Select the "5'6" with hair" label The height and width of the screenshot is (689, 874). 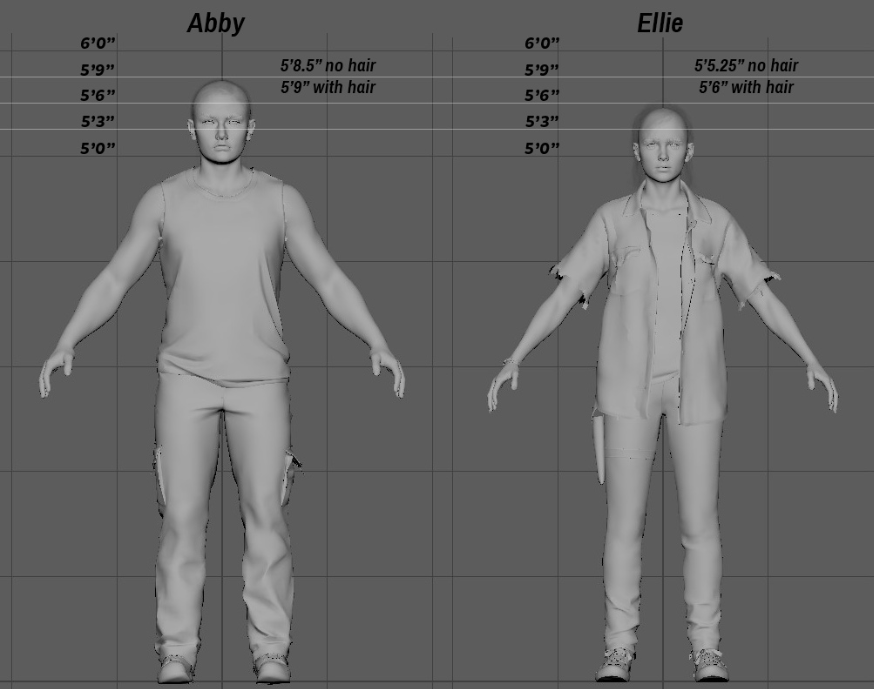(x=746, y=87)
